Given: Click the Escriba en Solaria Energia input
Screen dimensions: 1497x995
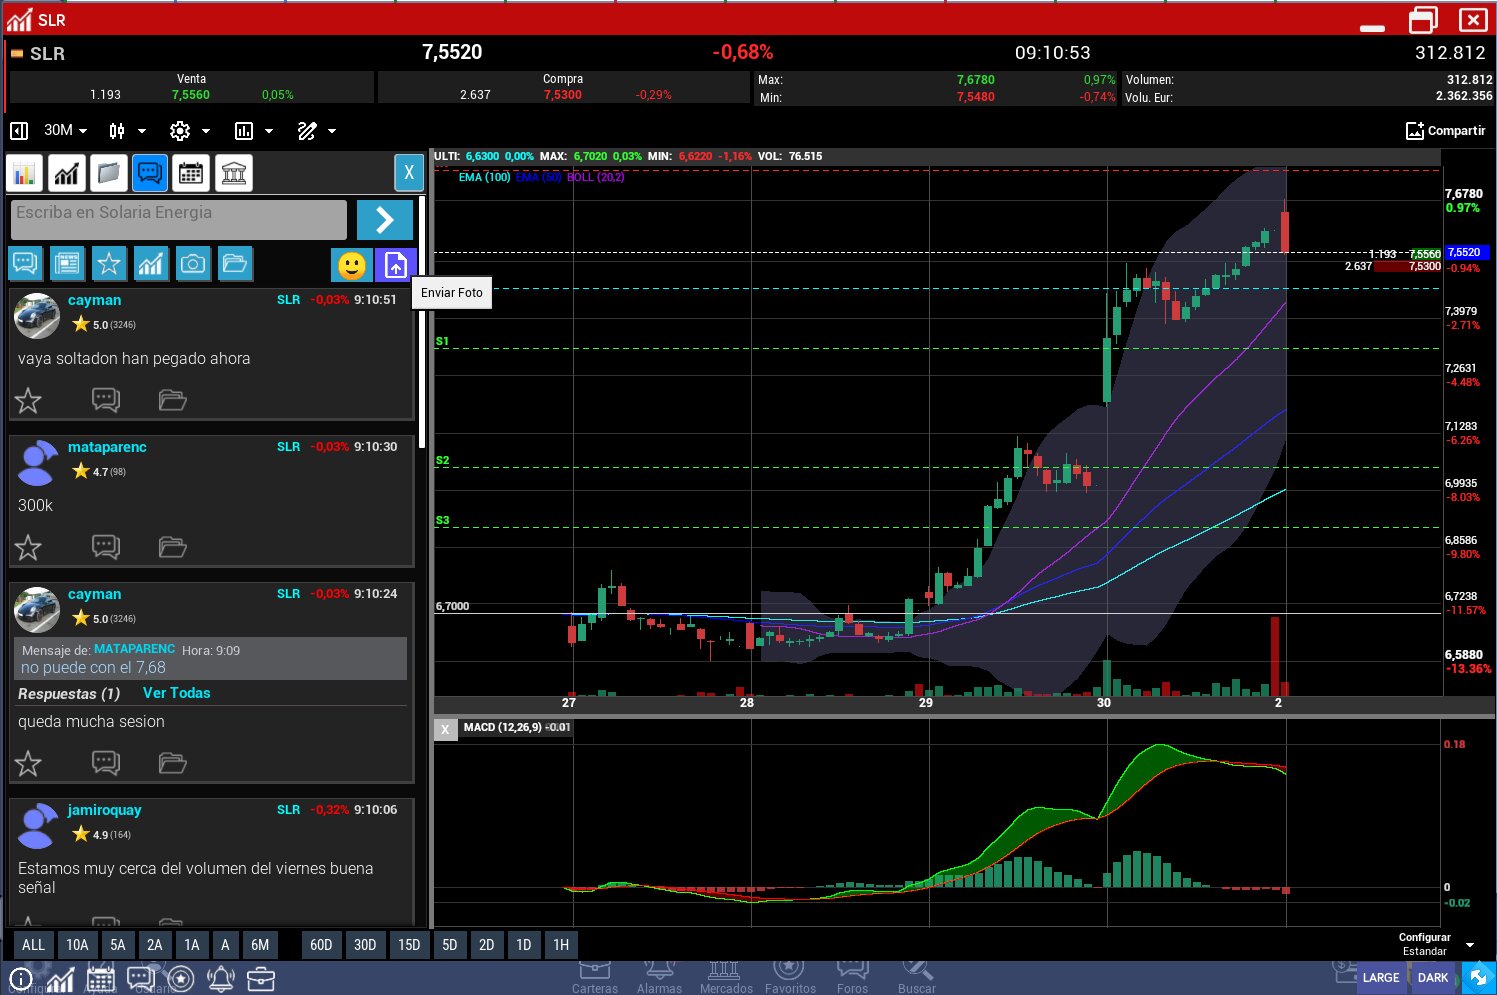Looking at the screenshot, I should 179,219.
